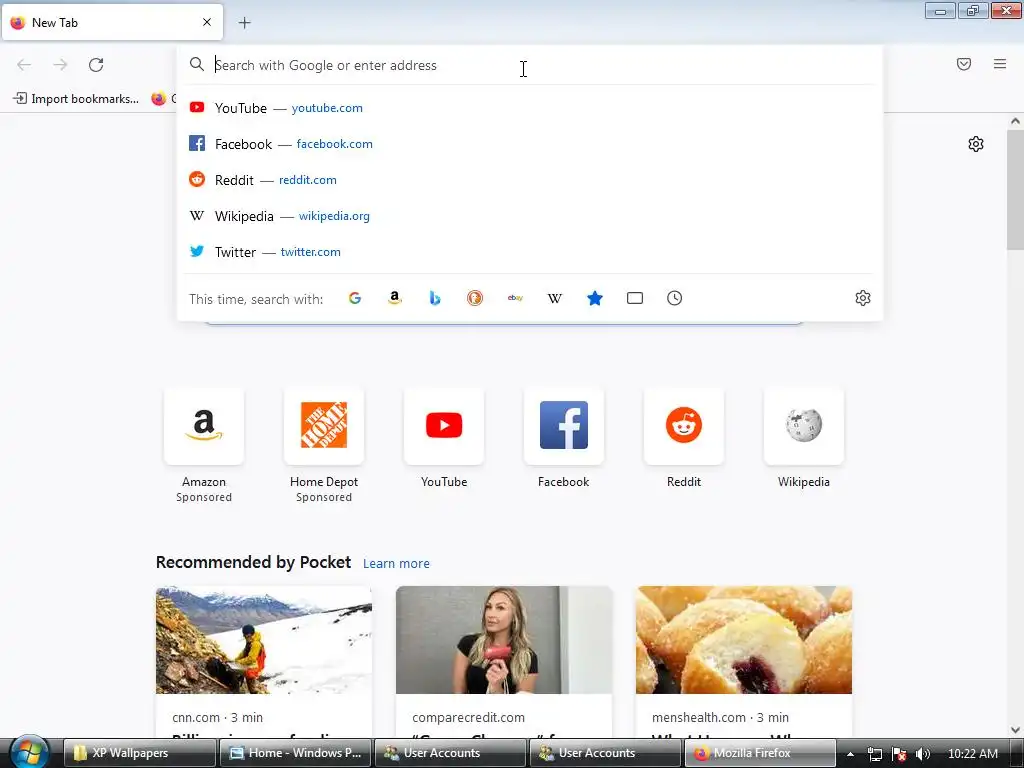Screen dimensions: 1024x768
Task: Open the cnn.com Pocket story image
Action: point(264,640)
